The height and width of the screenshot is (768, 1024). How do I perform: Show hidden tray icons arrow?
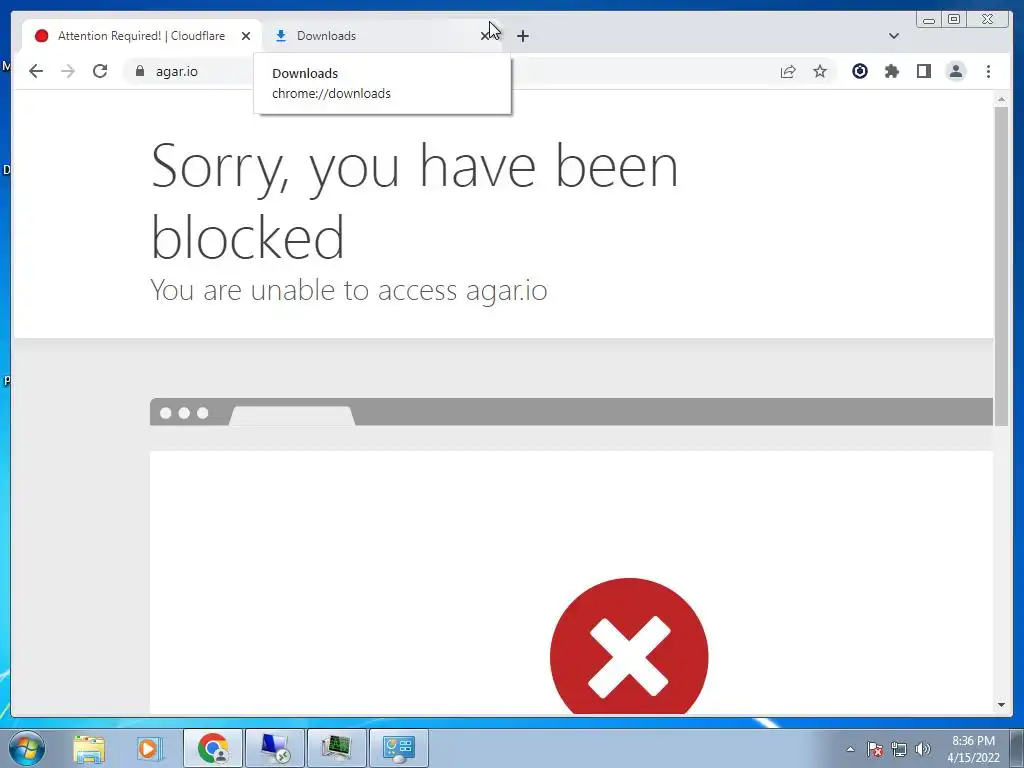(x=850, y=749)
